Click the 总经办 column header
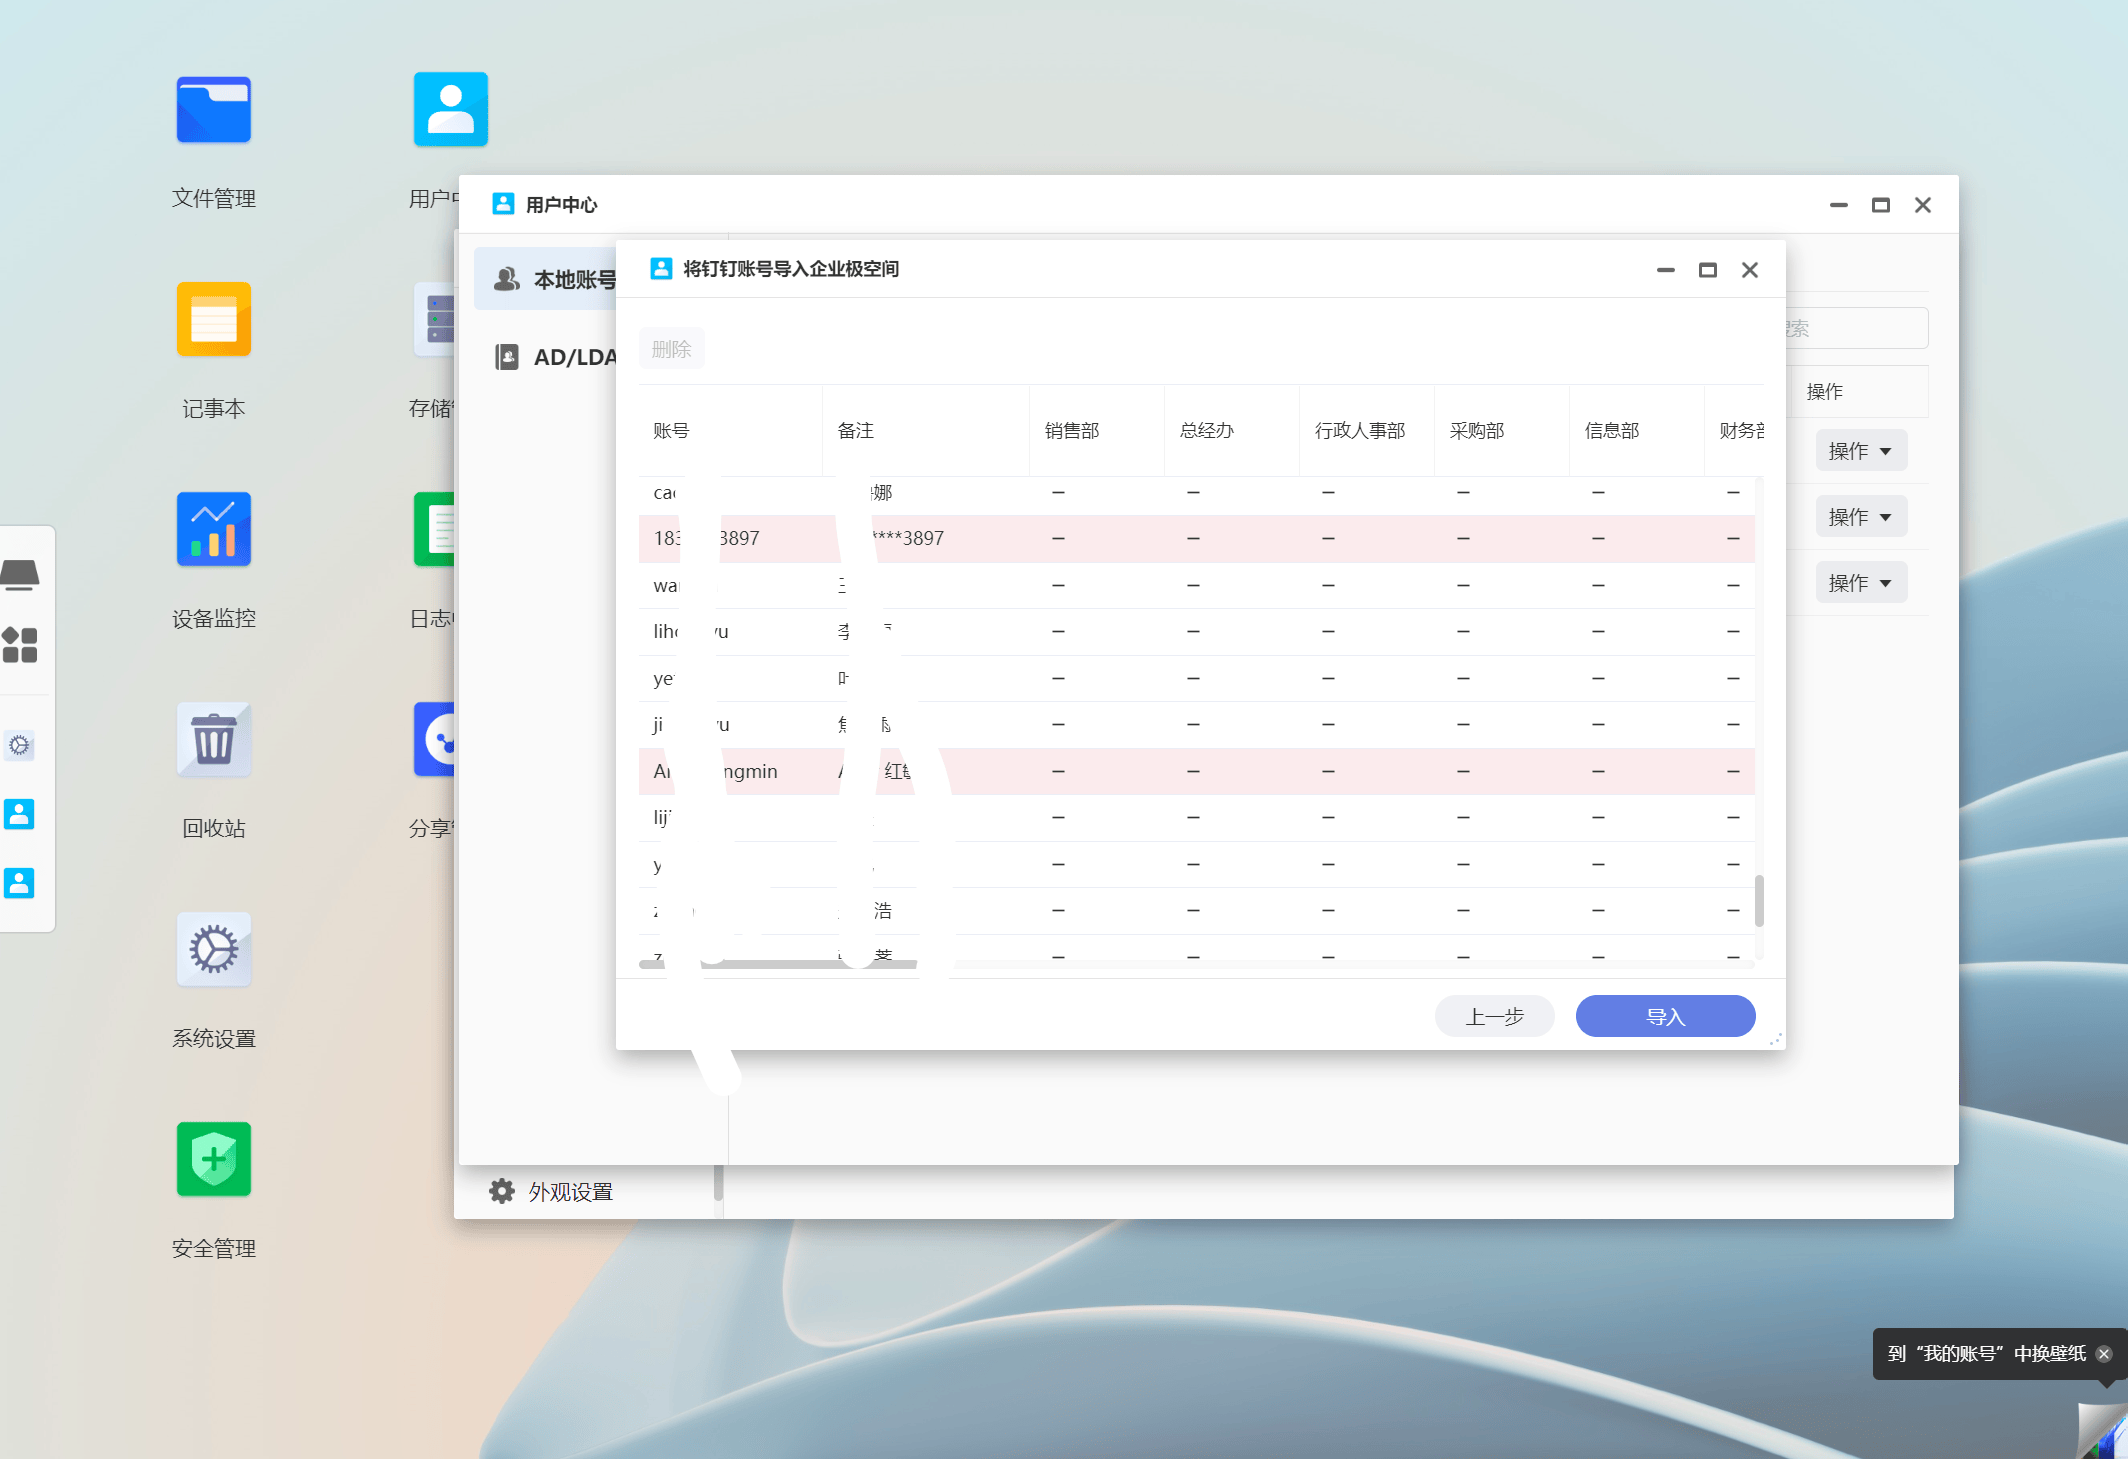Screen dimensions: 2128x1459 (x=1232, y=430)
